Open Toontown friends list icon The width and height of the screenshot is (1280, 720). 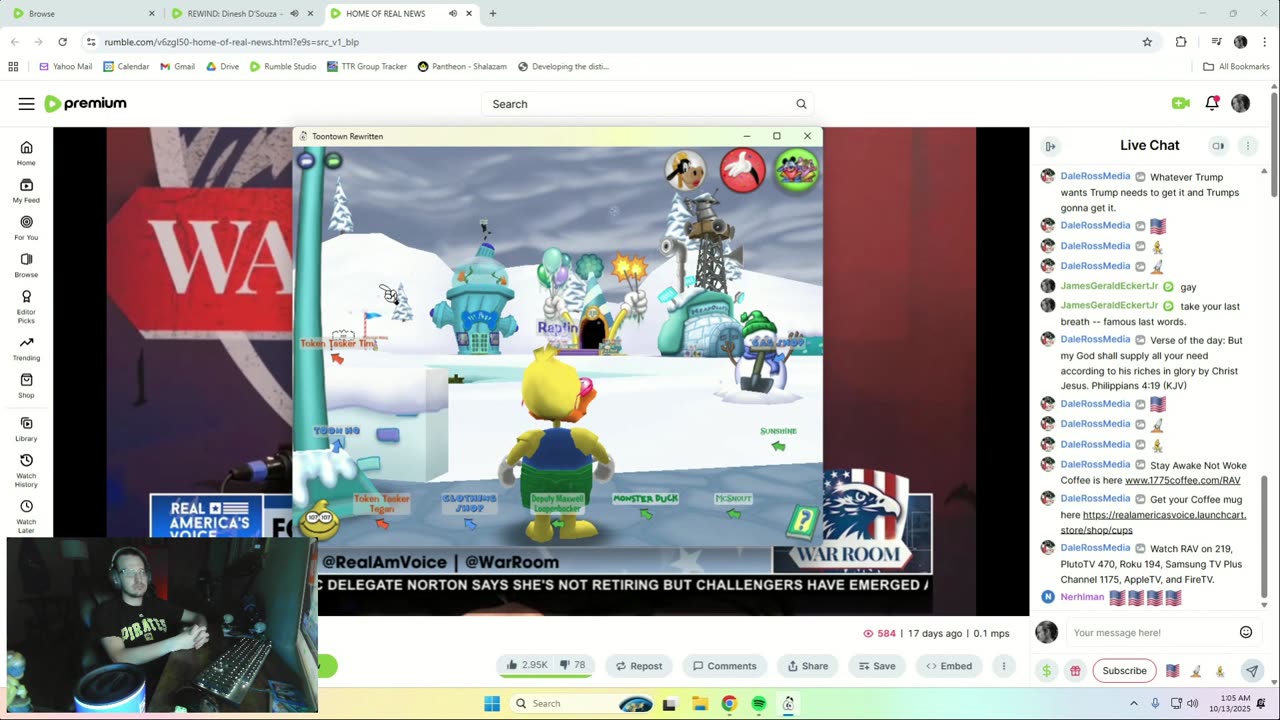tap(796, 170)
